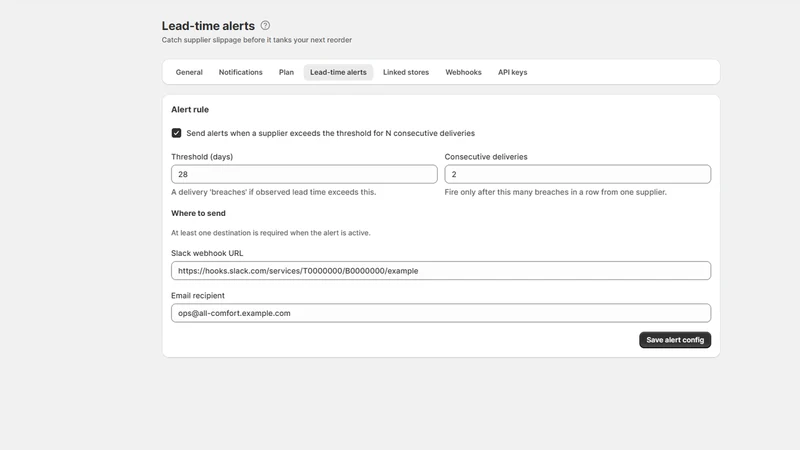Click the Send alerts checkbox label text
This screenshot has width=800, height=450.
[x=330, y=133]
